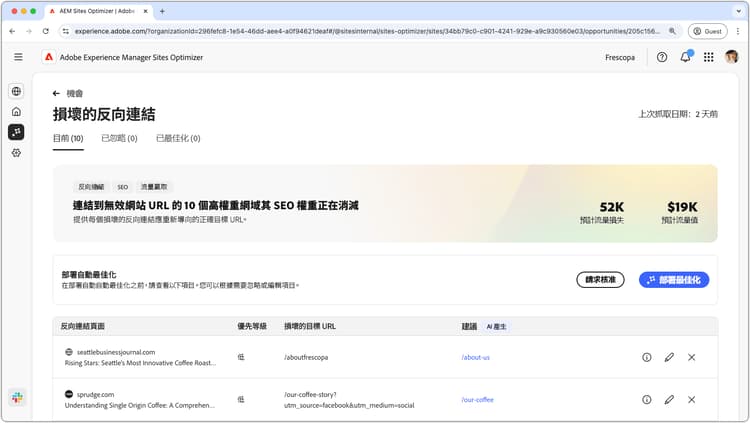The image size is (750, 423).
Task: Click the browser address bar URL
Action: [x=367, y=31]
